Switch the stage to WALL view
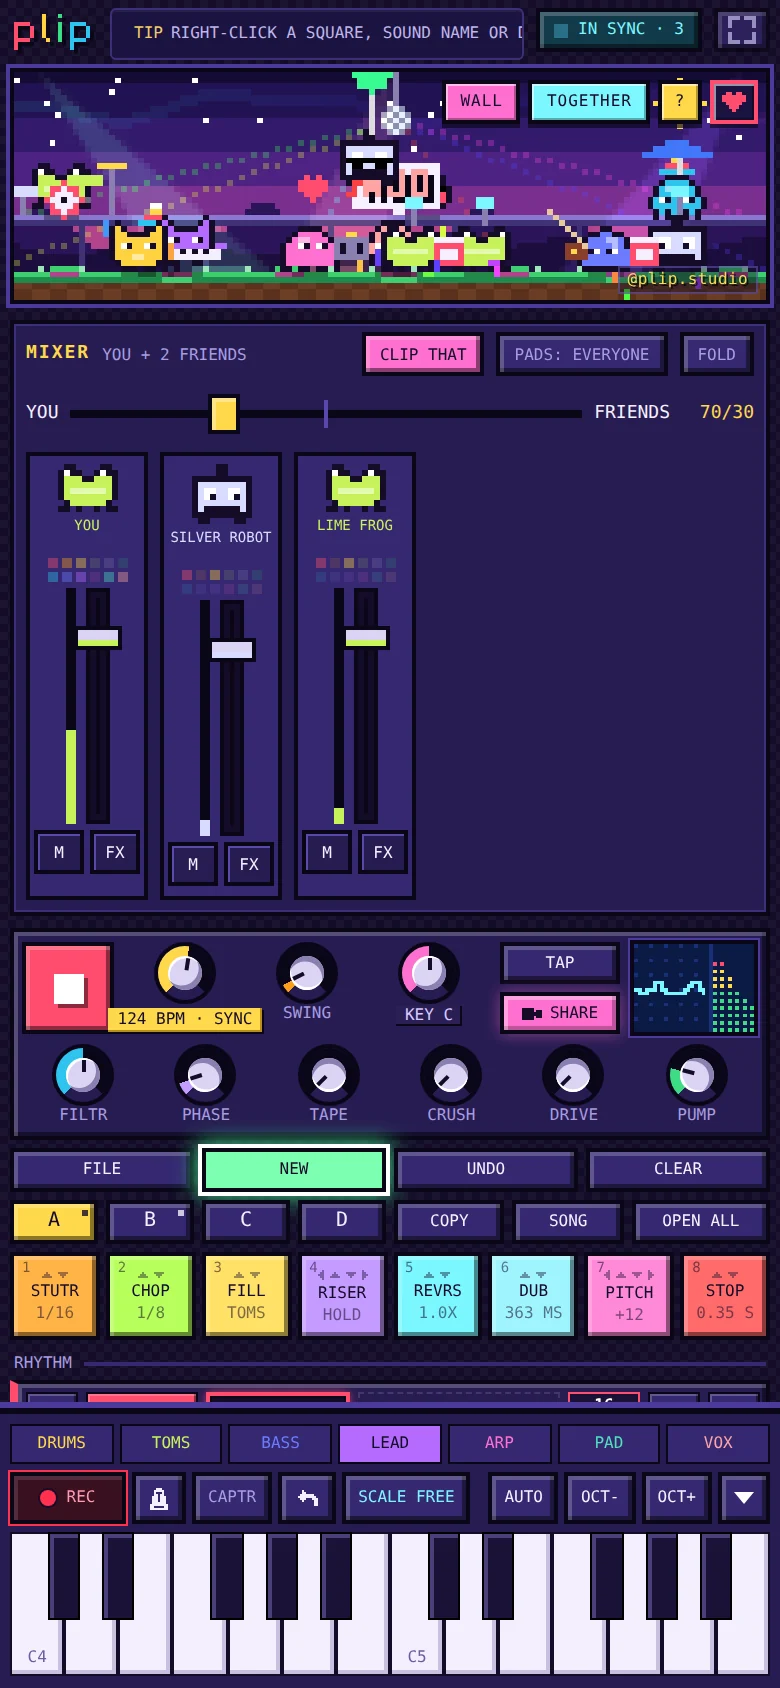 (x=481, y=101)
